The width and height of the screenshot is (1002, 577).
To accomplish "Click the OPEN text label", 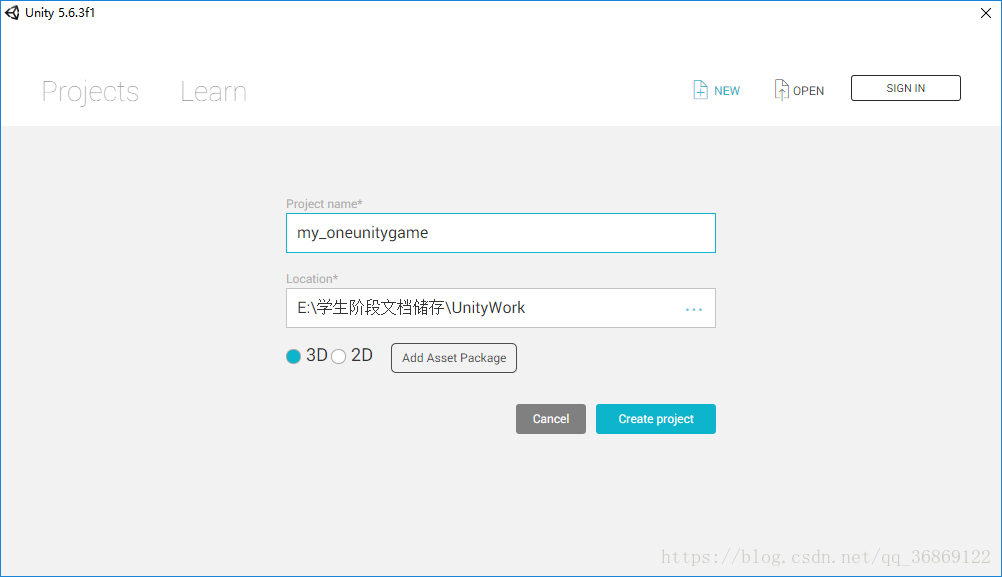I will [808, 91].
